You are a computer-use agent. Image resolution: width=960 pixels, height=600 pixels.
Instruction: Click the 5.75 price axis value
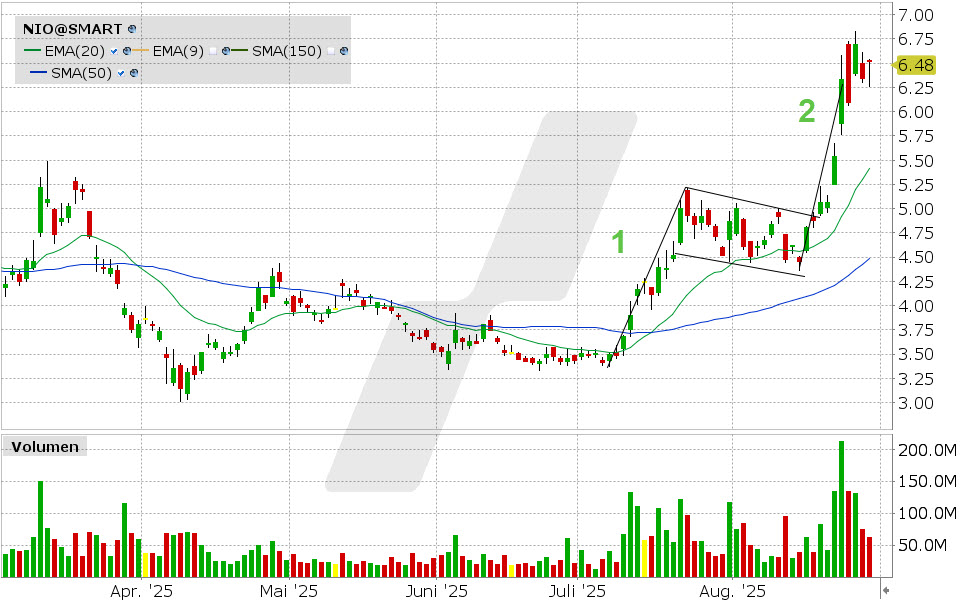[x=916, y=136]
